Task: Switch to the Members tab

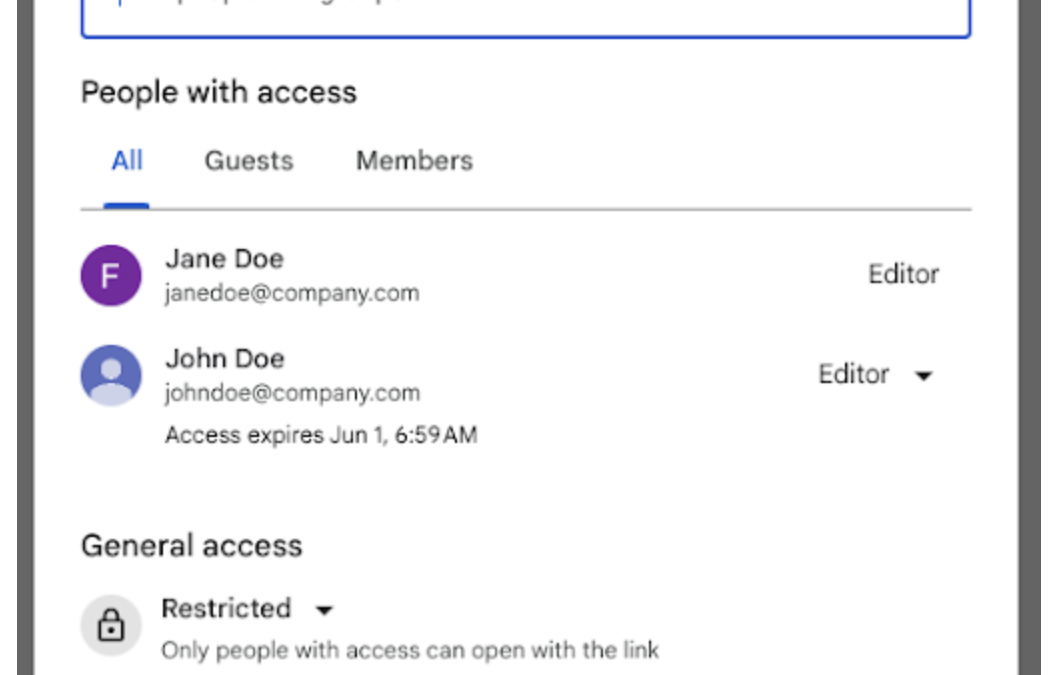Action: [x=414, y=161]
